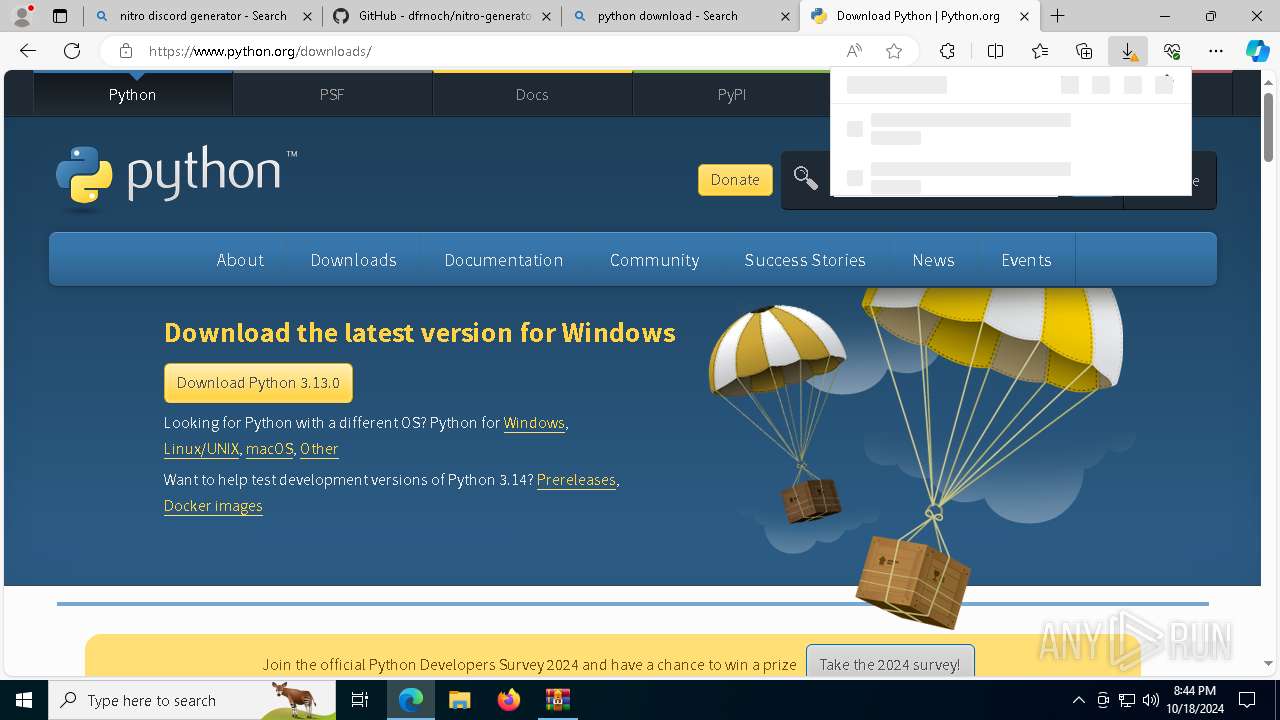The width and height of the screenshot is (1280, 720).
Task: Click Download Python 3.13.0 button
Action: (x=258, y=383)
